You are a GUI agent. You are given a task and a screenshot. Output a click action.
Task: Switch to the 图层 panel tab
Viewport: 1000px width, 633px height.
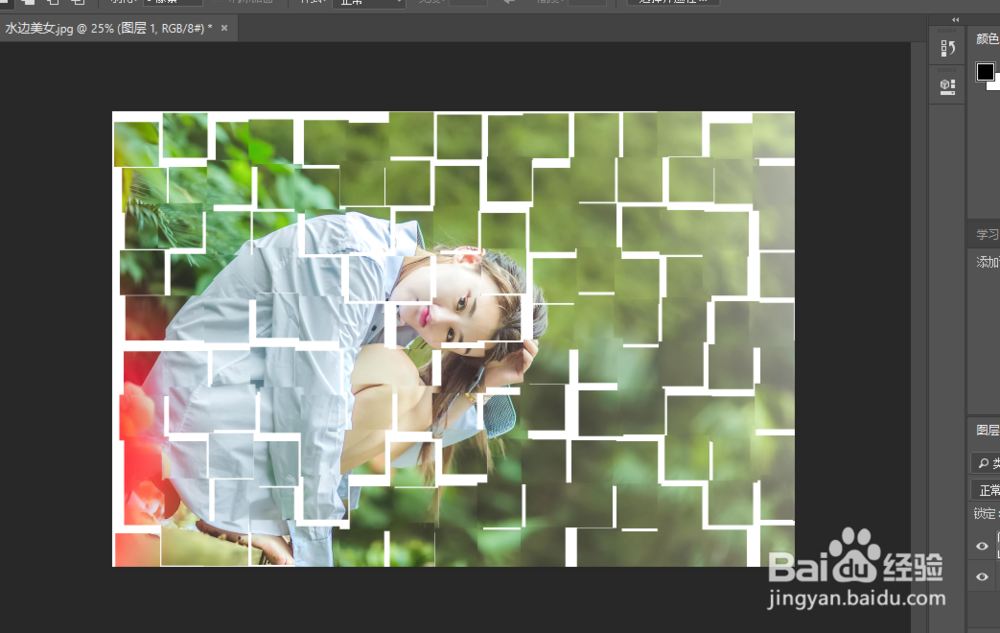click(987, 430)
